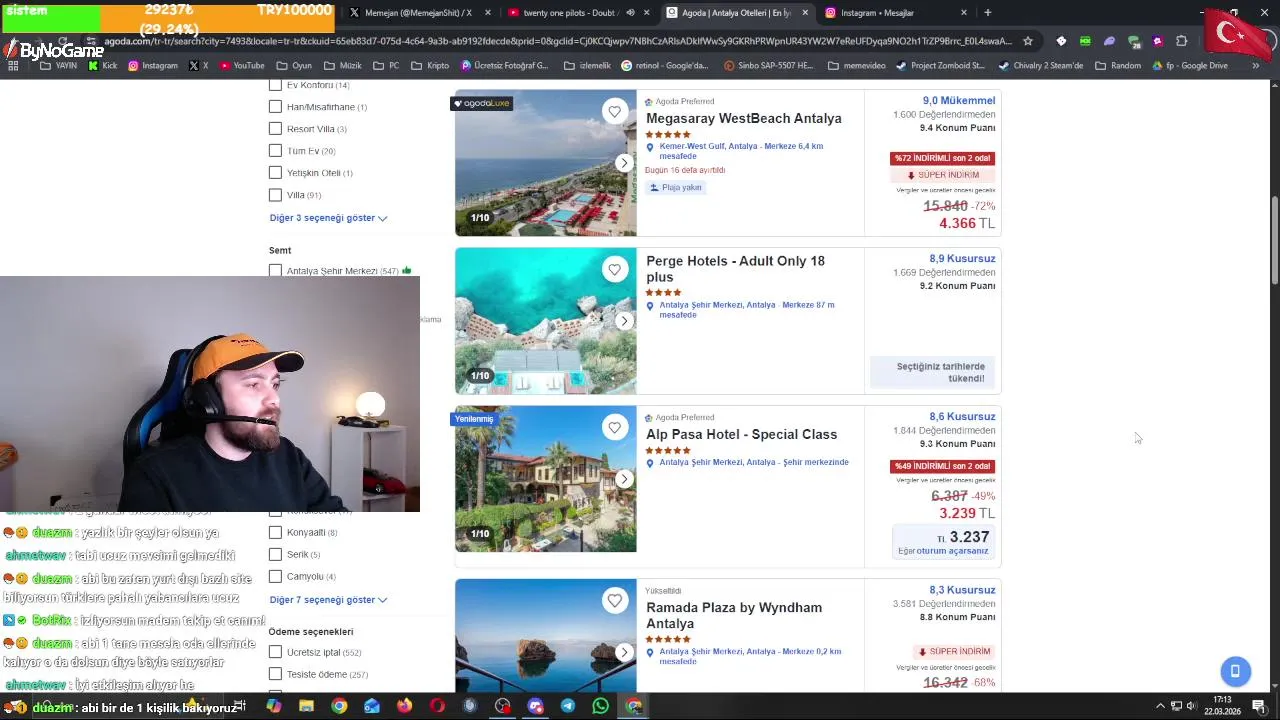
Task: Mute the twenty one pilots tab audio
Action: tap(630, 13)
